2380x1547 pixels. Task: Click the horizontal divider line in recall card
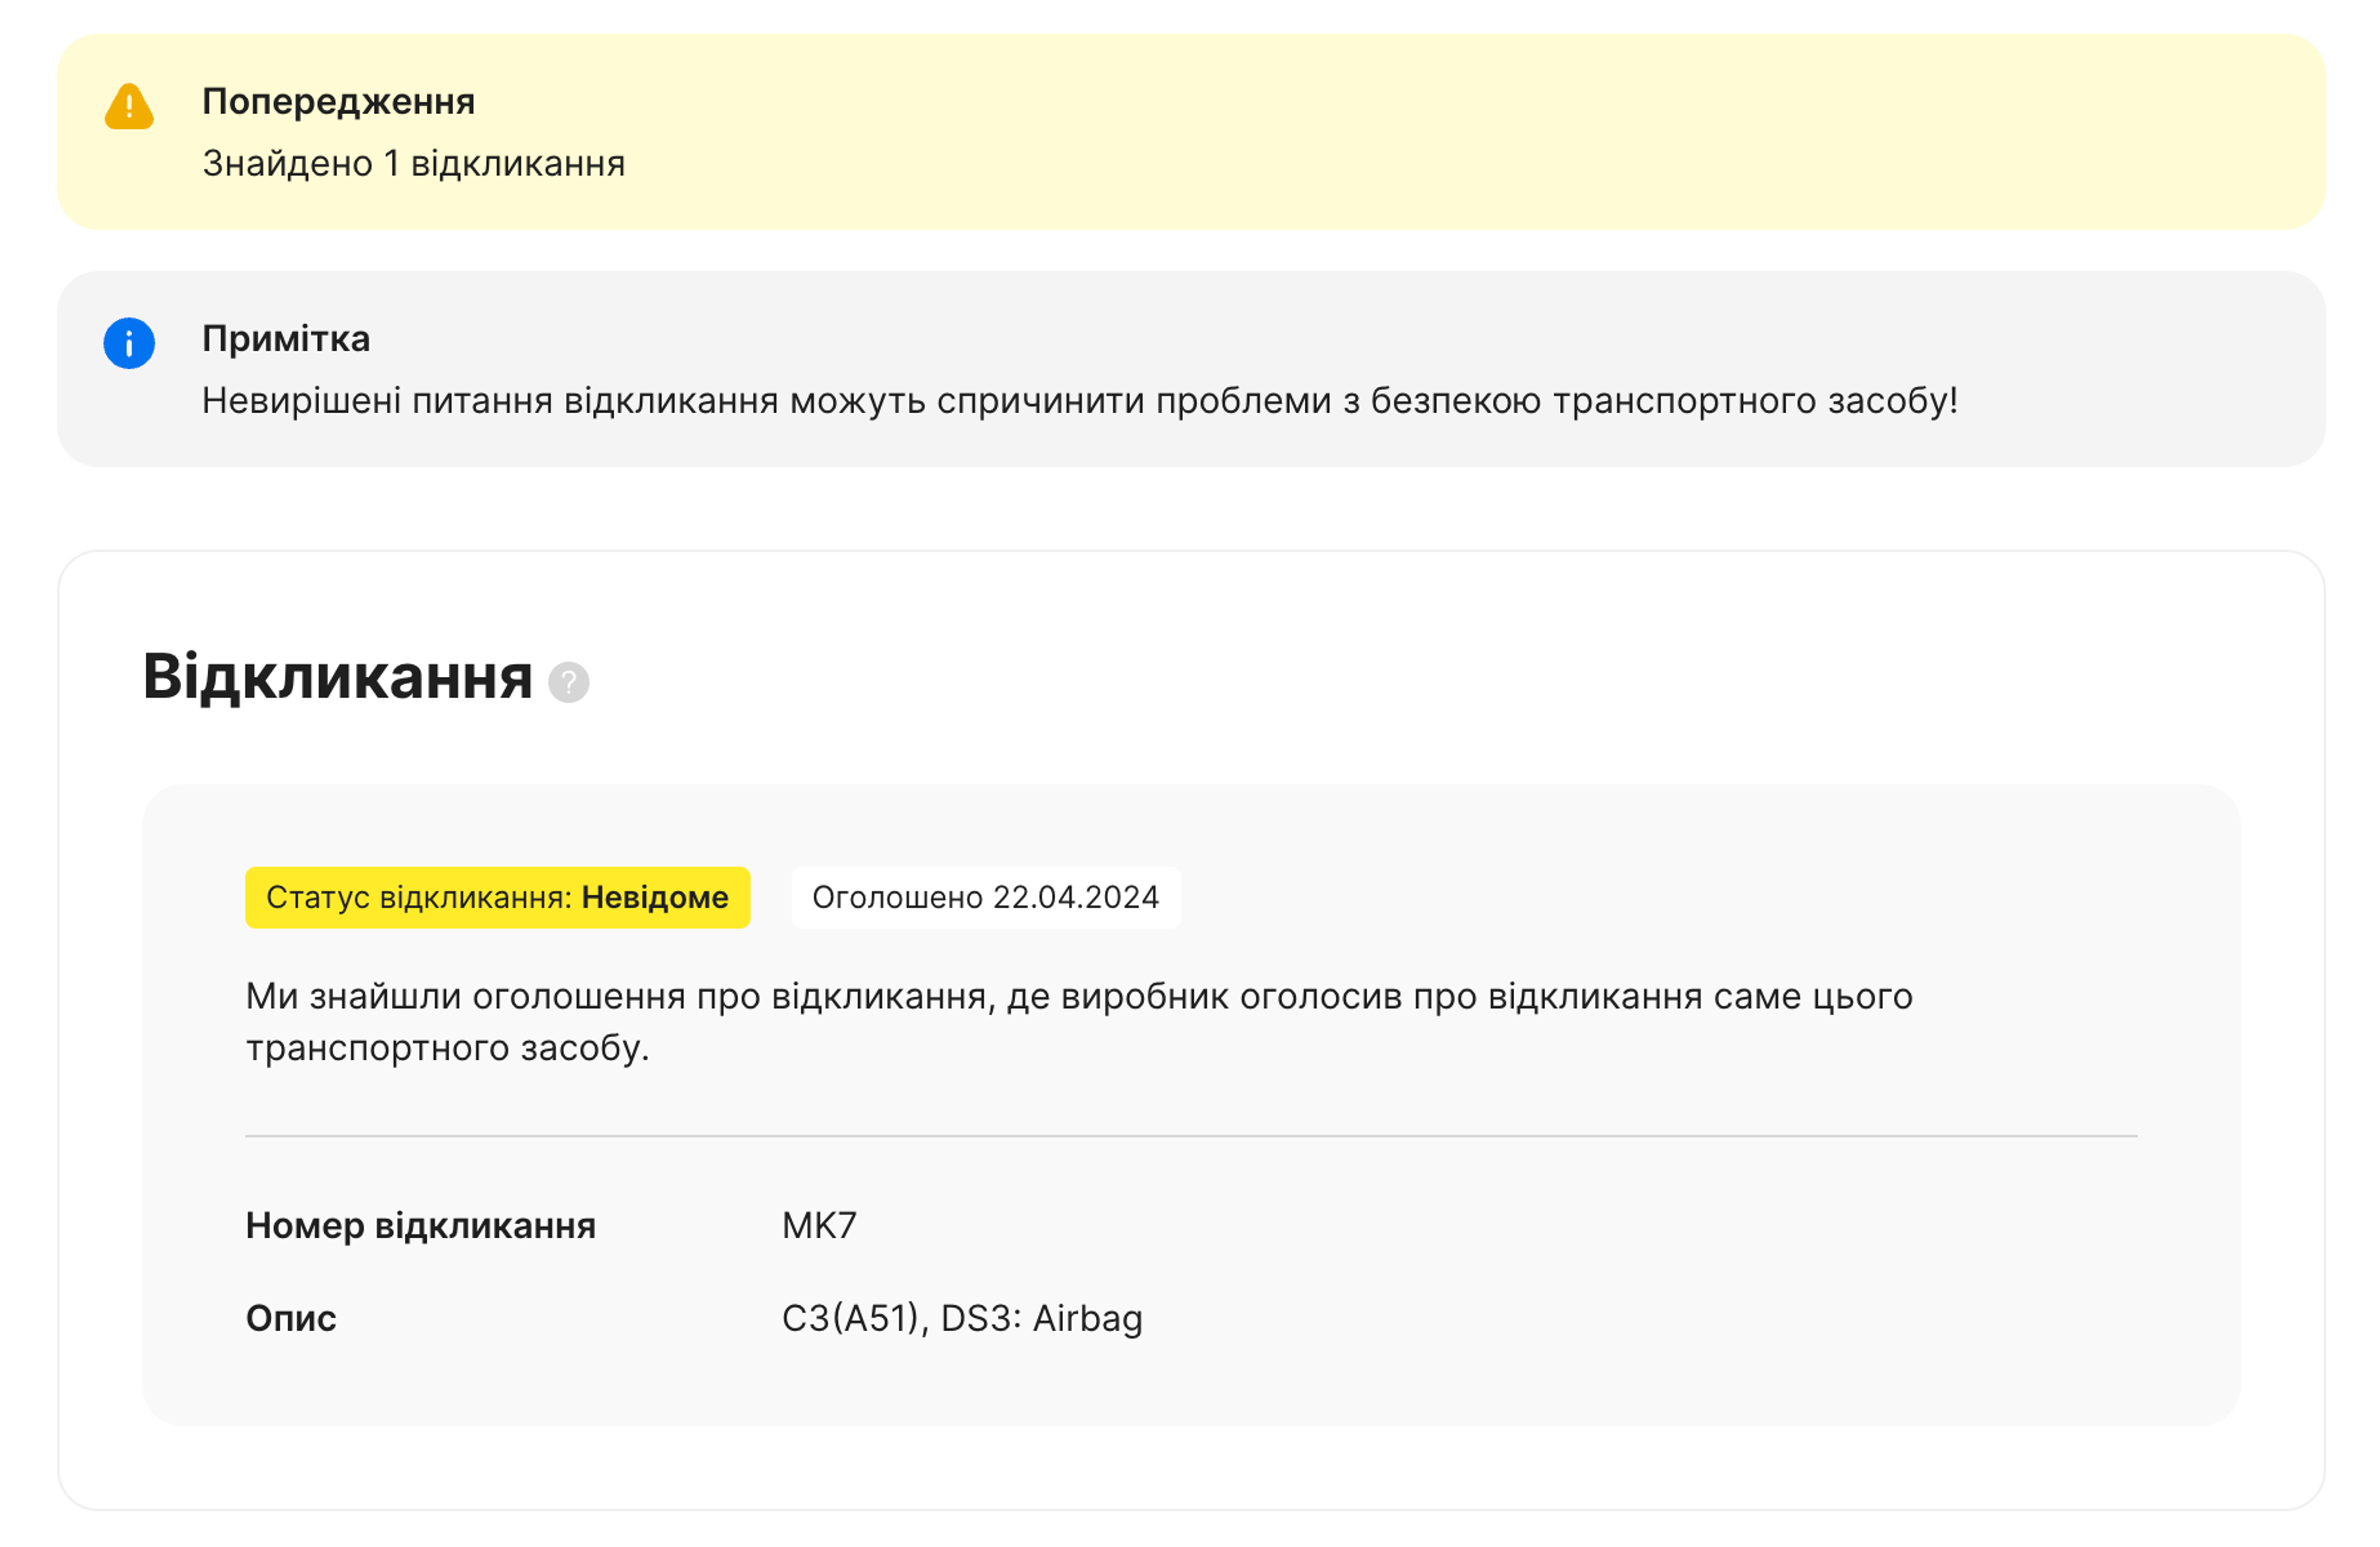(1190, 1136)
